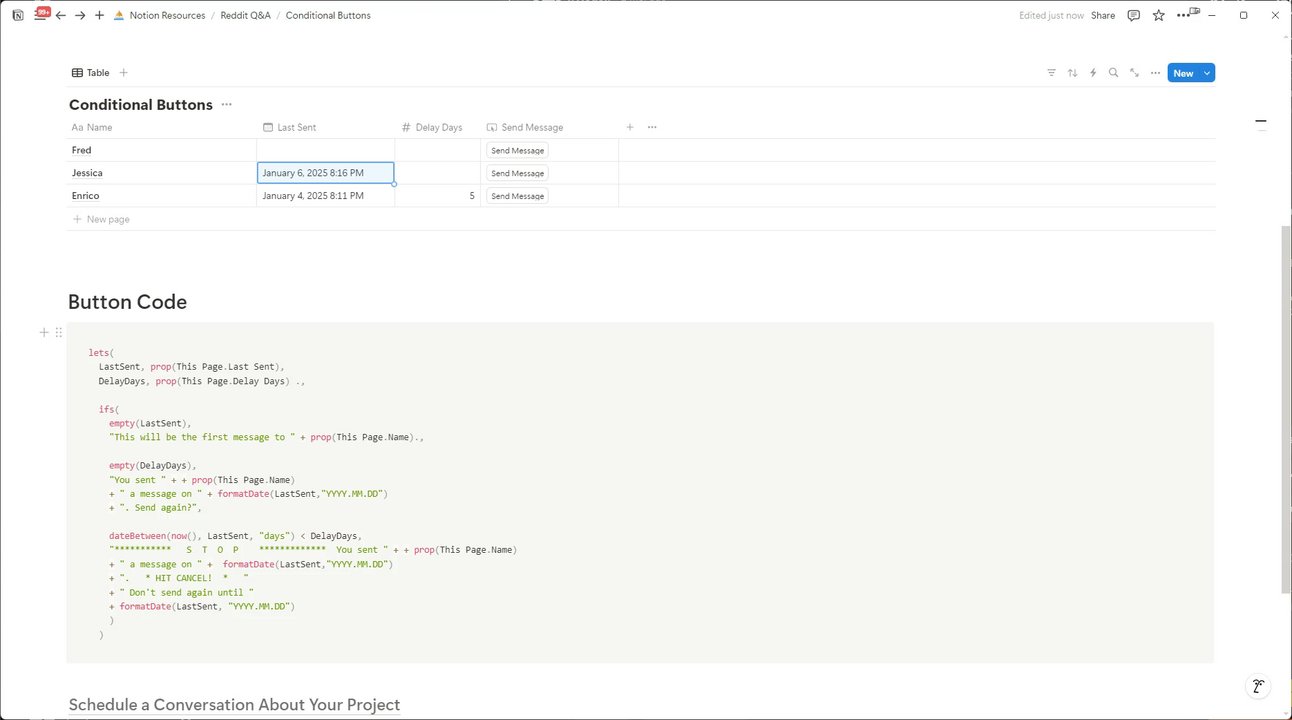Open automations lightning bolt icon
This screenshot has height=720, width=1292.
coord(1093,73)
